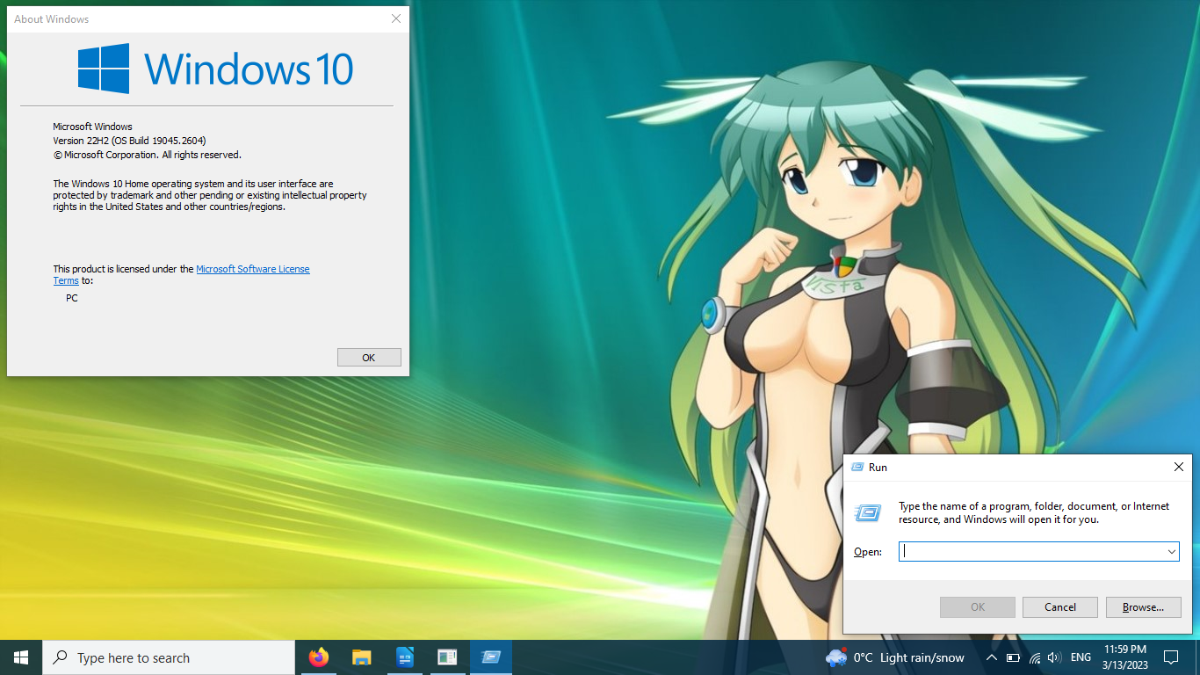Focus the Open text box in Run
Viewport: 1200px width, 675px height.
(x=1031, y=551)
